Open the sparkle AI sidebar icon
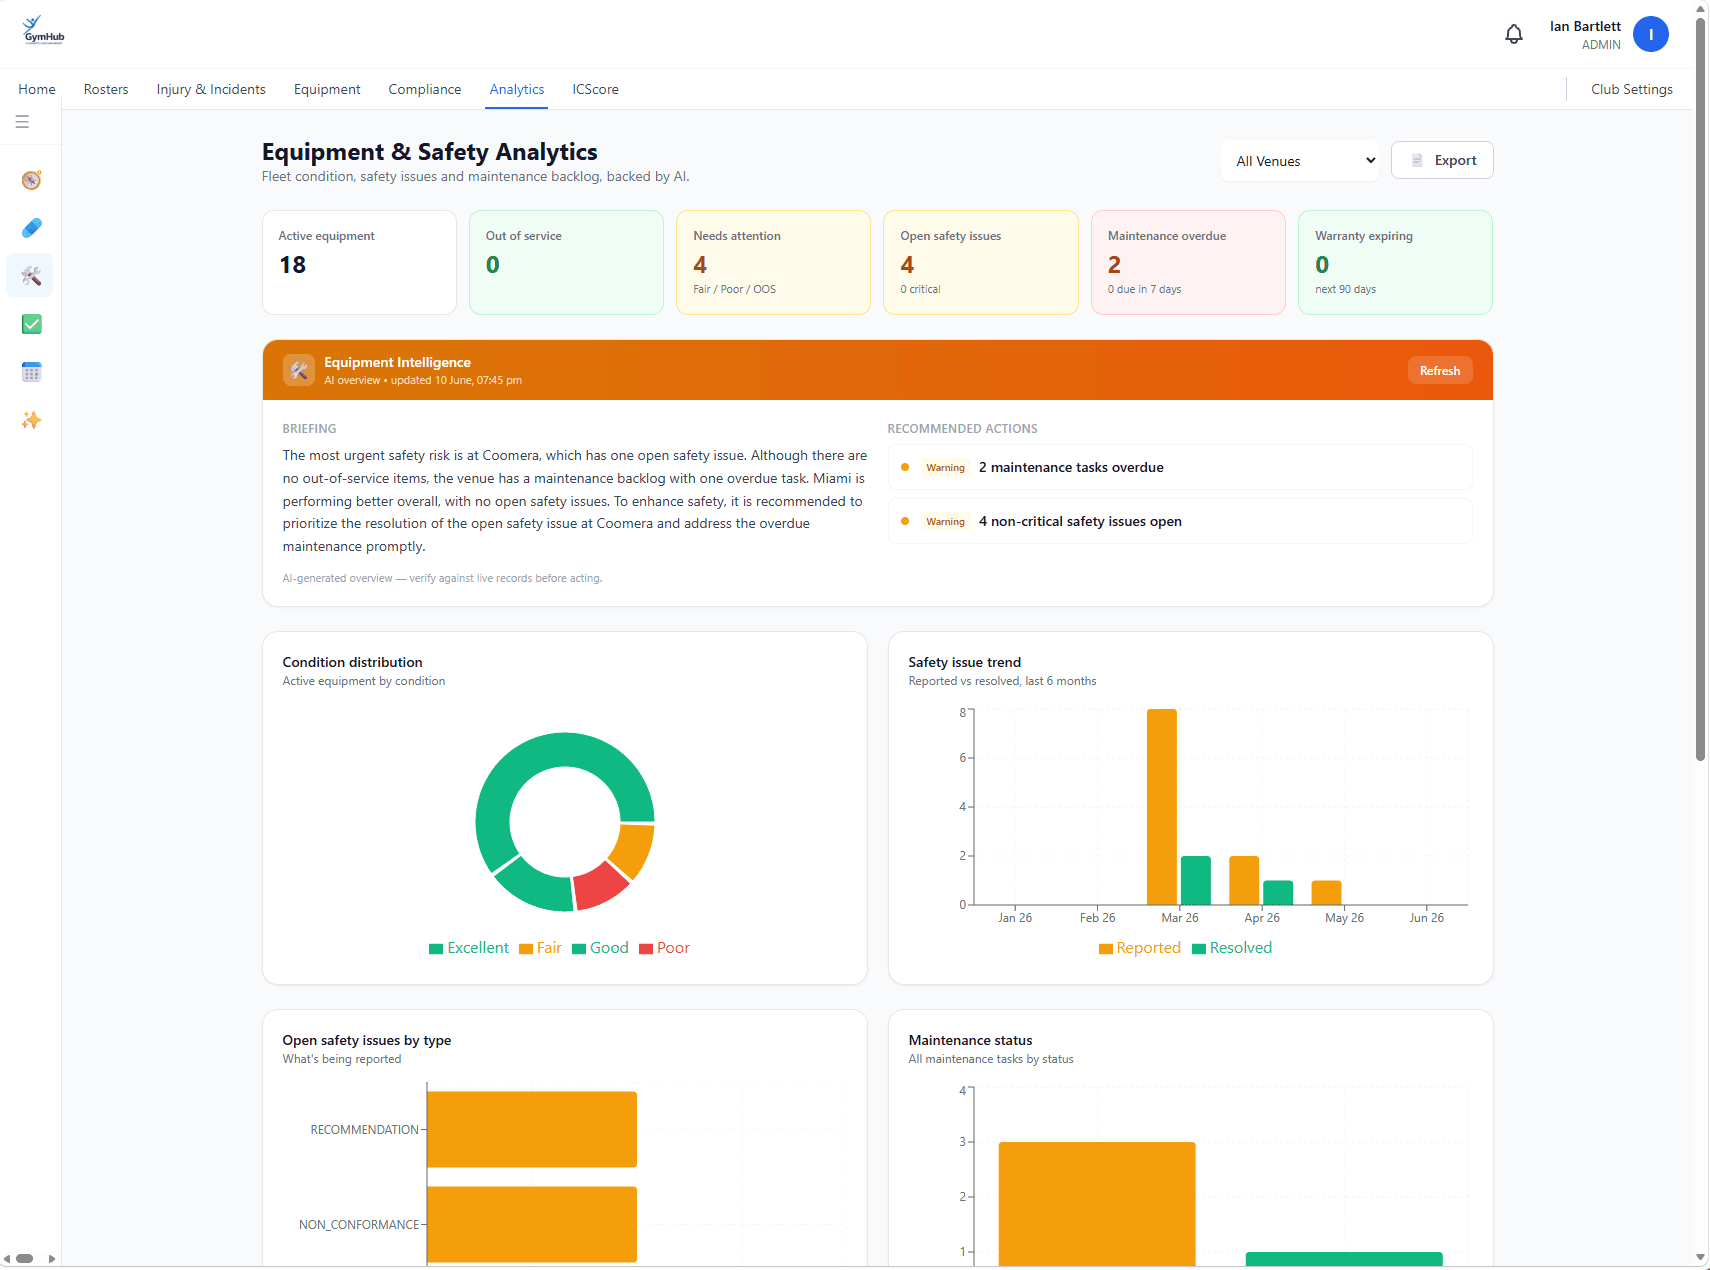Viewport: 1710px width, 1270px height. [x=31, y=420]
